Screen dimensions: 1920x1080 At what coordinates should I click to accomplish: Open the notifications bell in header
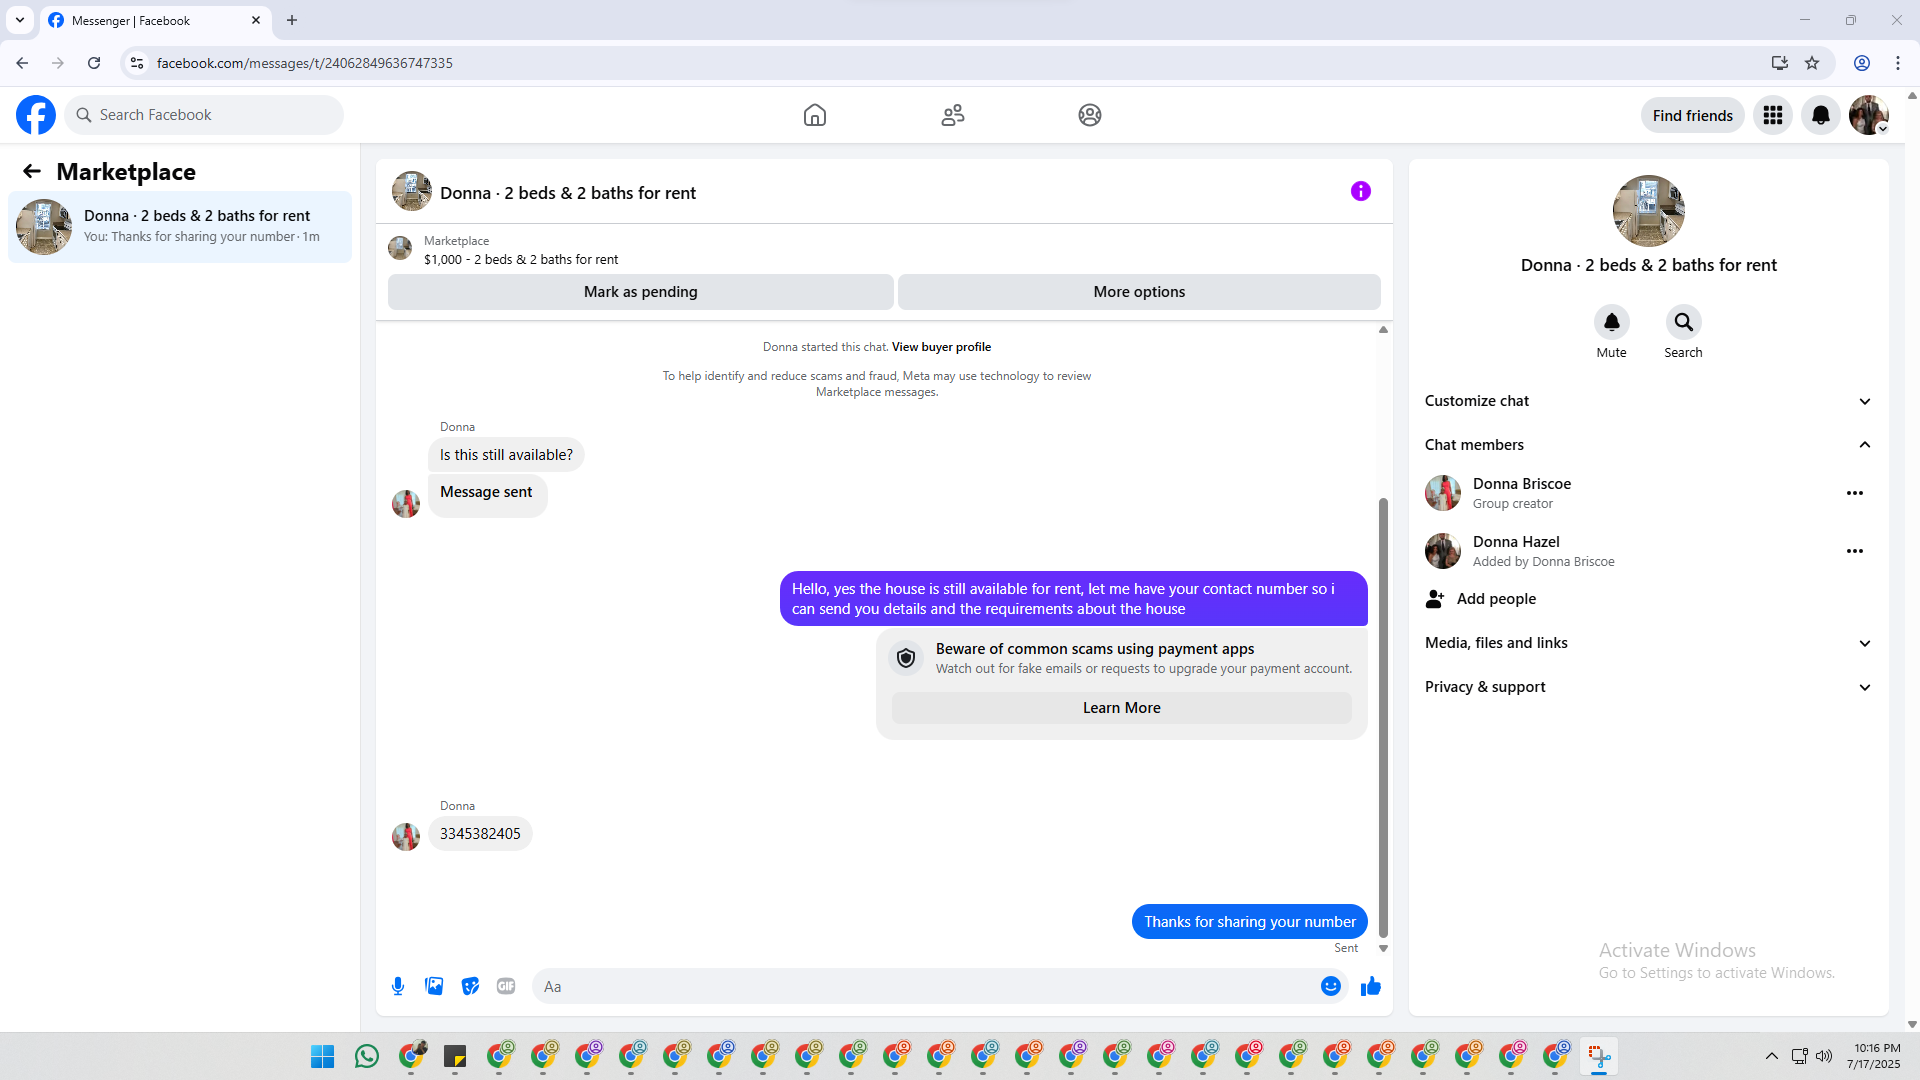click(1821, 115)
